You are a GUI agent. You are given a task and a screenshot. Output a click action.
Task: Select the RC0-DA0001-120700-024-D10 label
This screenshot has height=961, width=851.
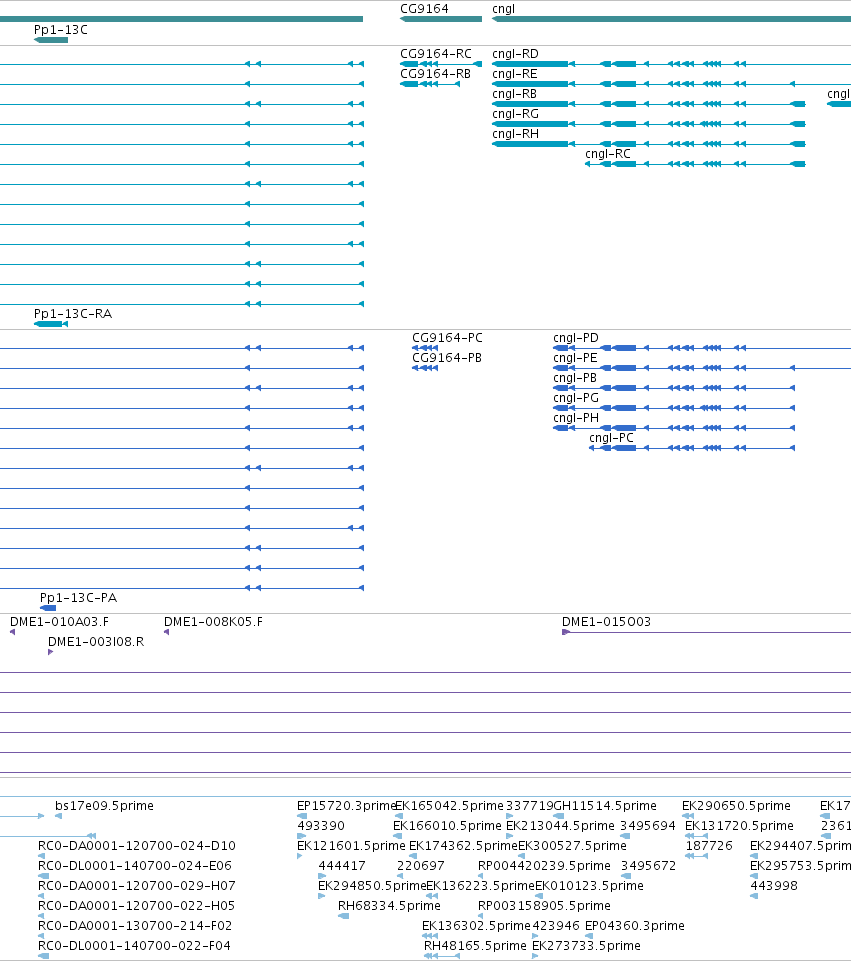[x=137, y=846]
